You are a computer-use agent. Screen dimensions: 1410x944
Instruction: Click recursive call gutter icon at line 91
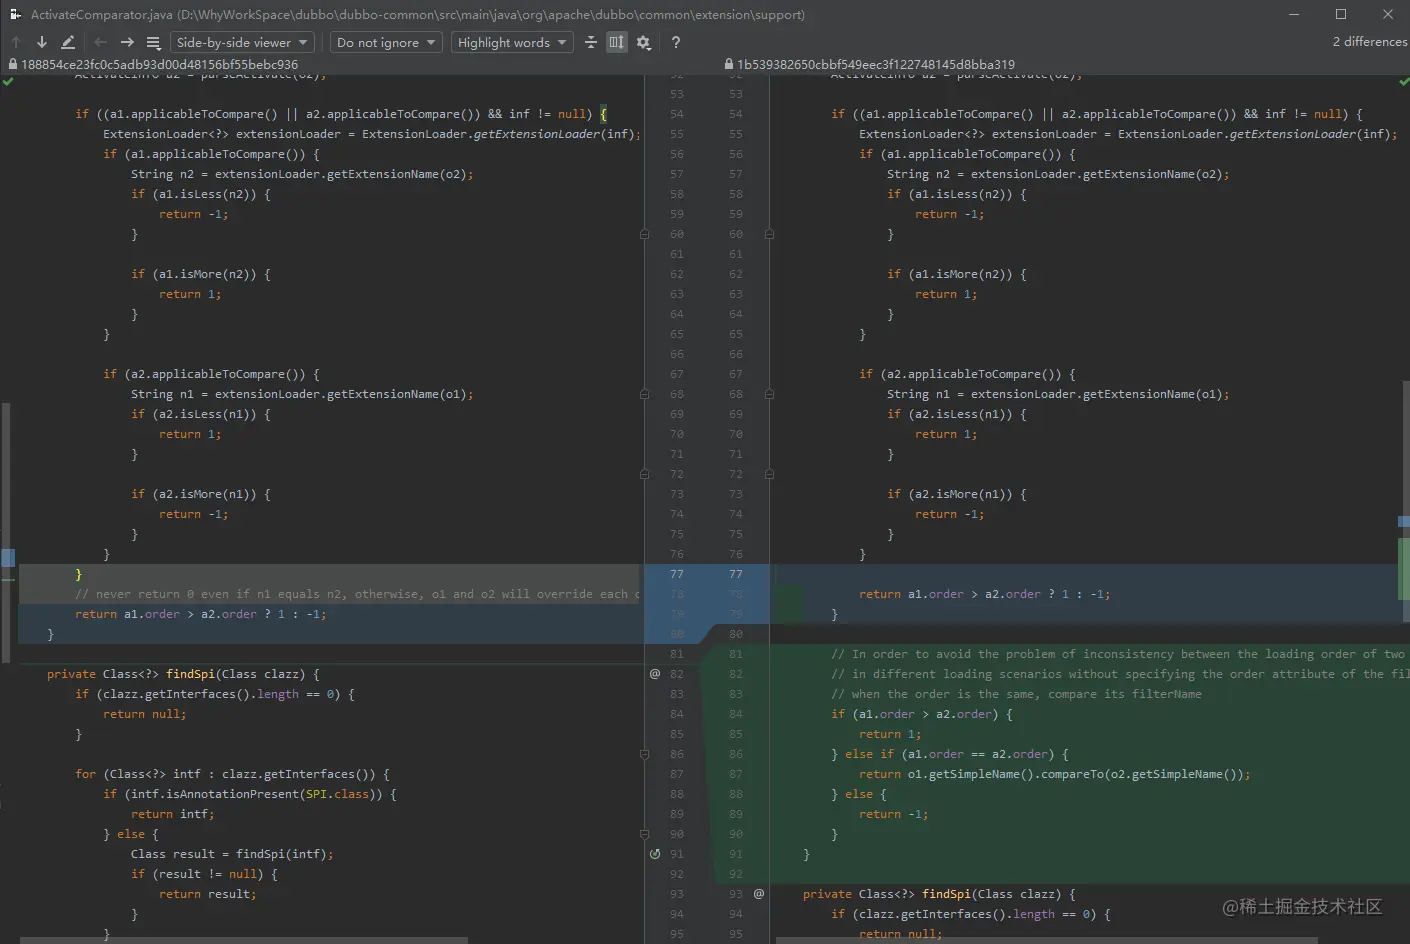pyautogui.click(x=655, y=854)
